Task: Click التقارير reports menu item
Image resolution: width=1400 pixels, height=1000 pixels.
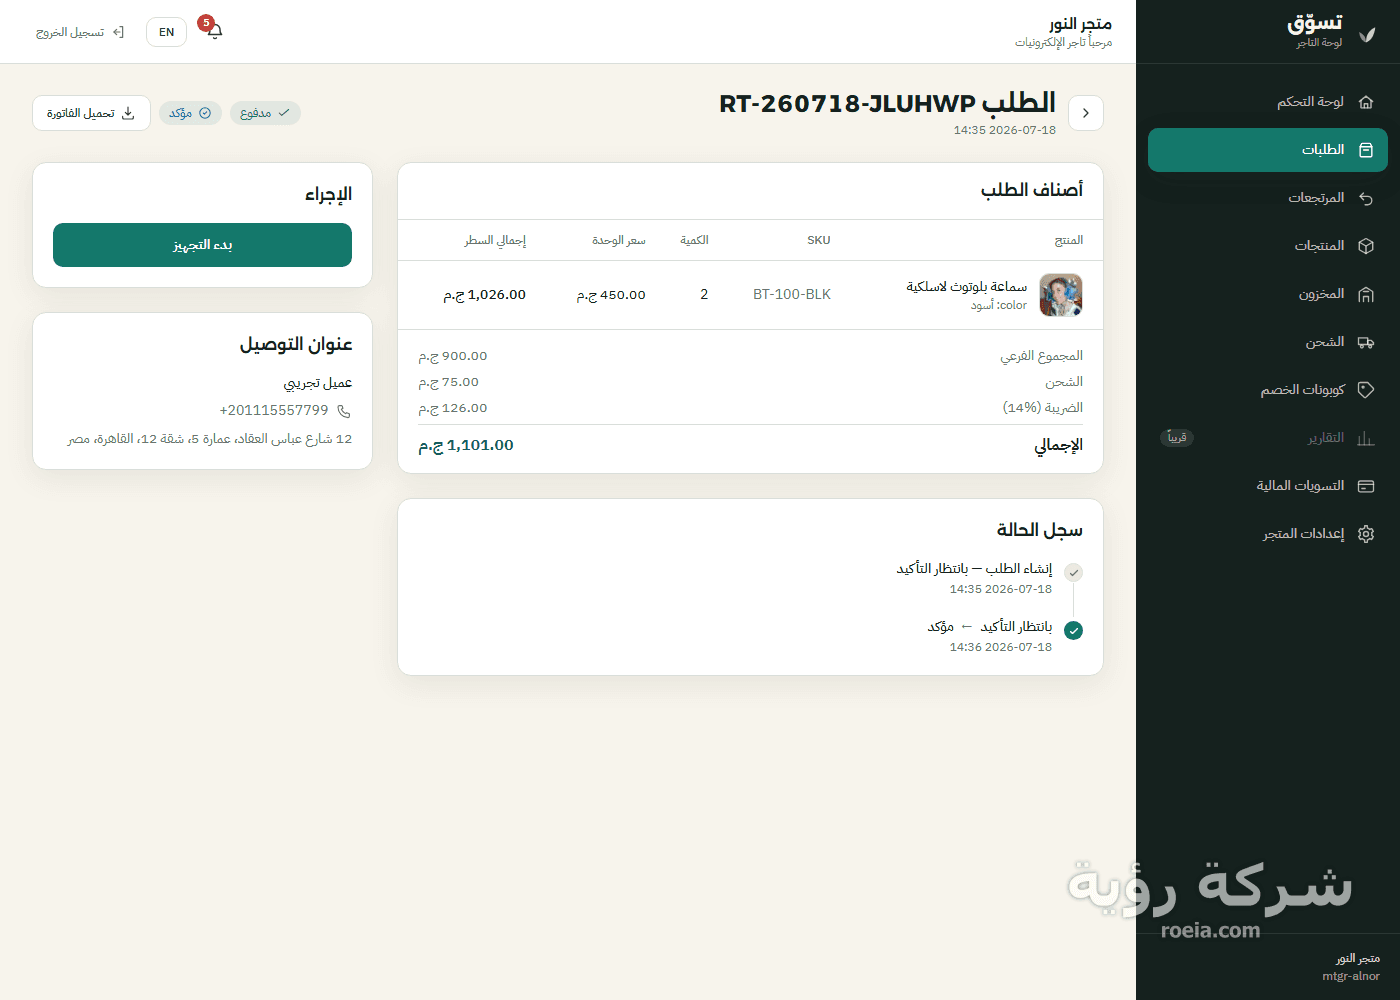Action: pyautogui.click(x=1268, y=438)
